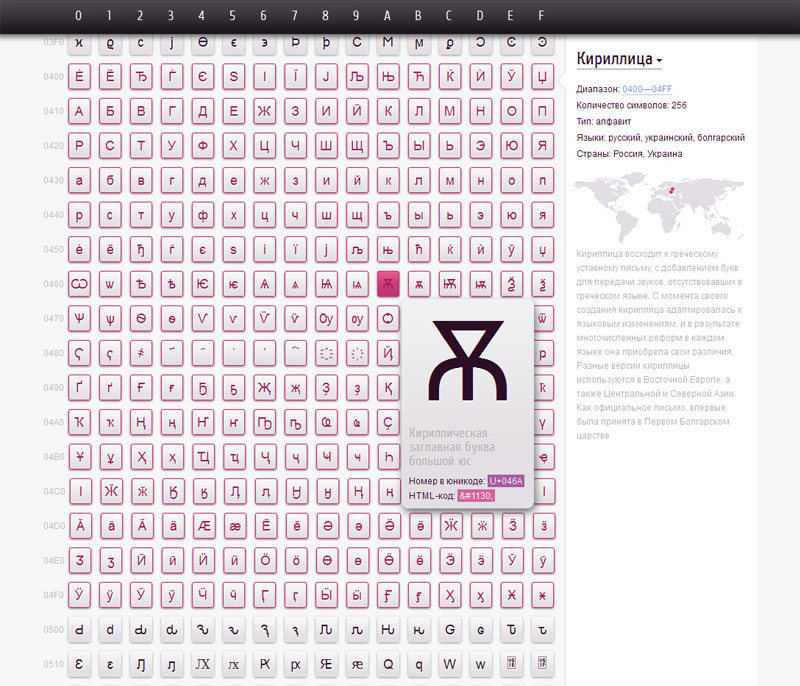Click the lowercase ф tile in row 0440
Viewport: 800px width, 686px height.
[202, 215]
